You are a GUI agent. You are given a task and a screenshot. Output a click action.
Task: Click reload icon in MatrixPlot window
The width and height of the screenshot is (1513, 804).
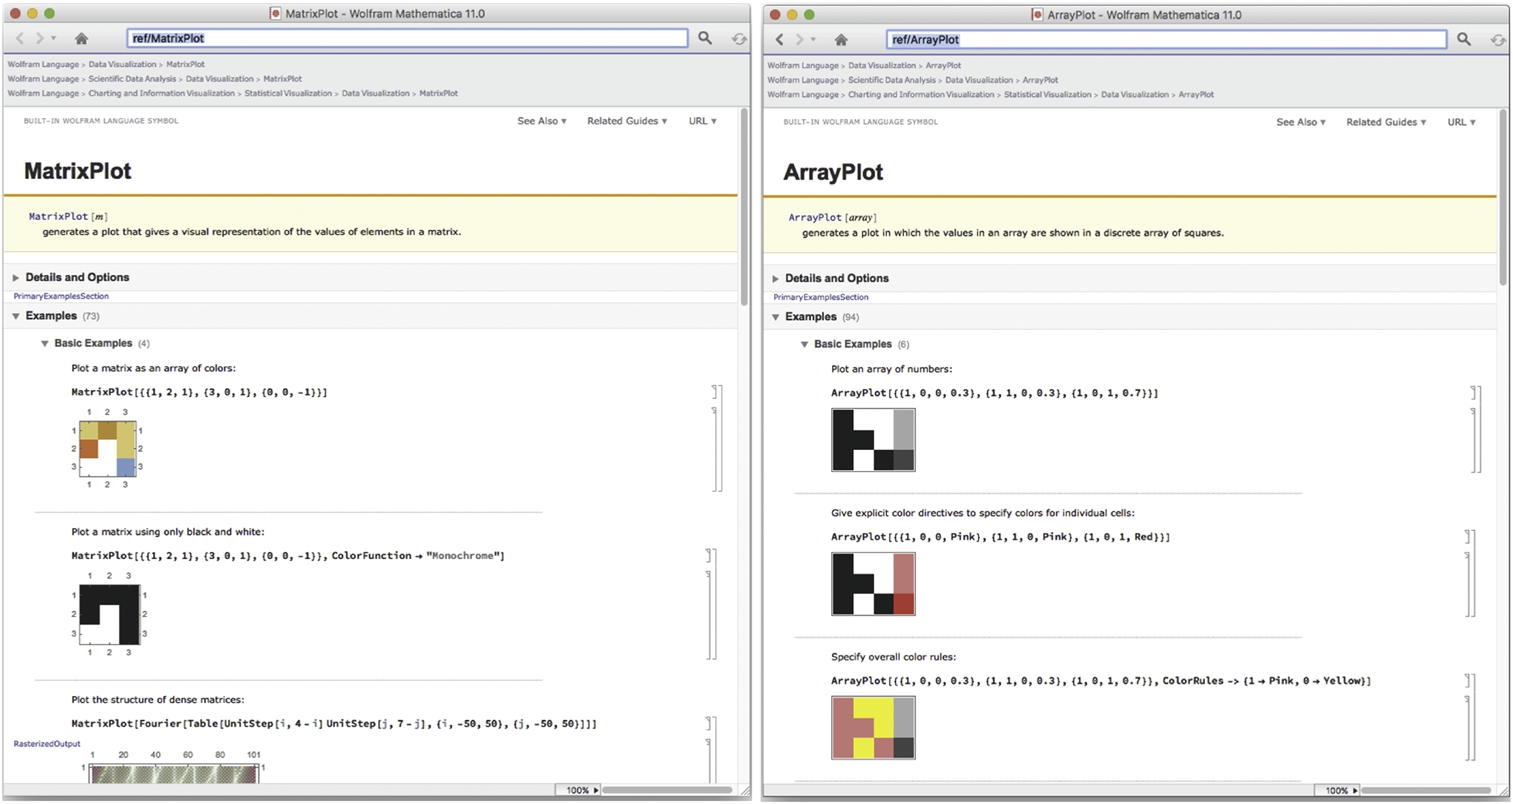click(738, 39)
